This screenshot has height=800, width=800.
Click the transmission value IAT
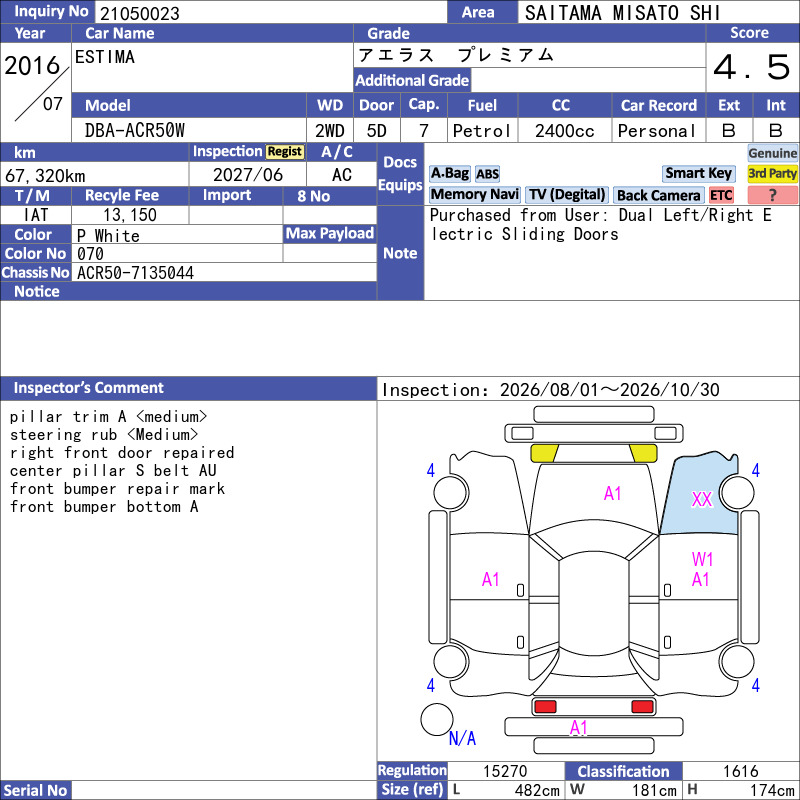click(36, 215)
